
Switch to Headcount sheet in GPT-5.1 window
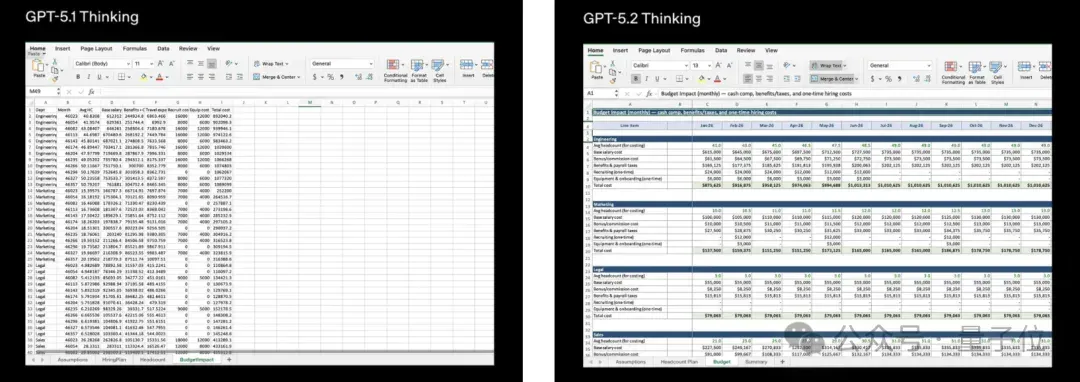point(152,359)
